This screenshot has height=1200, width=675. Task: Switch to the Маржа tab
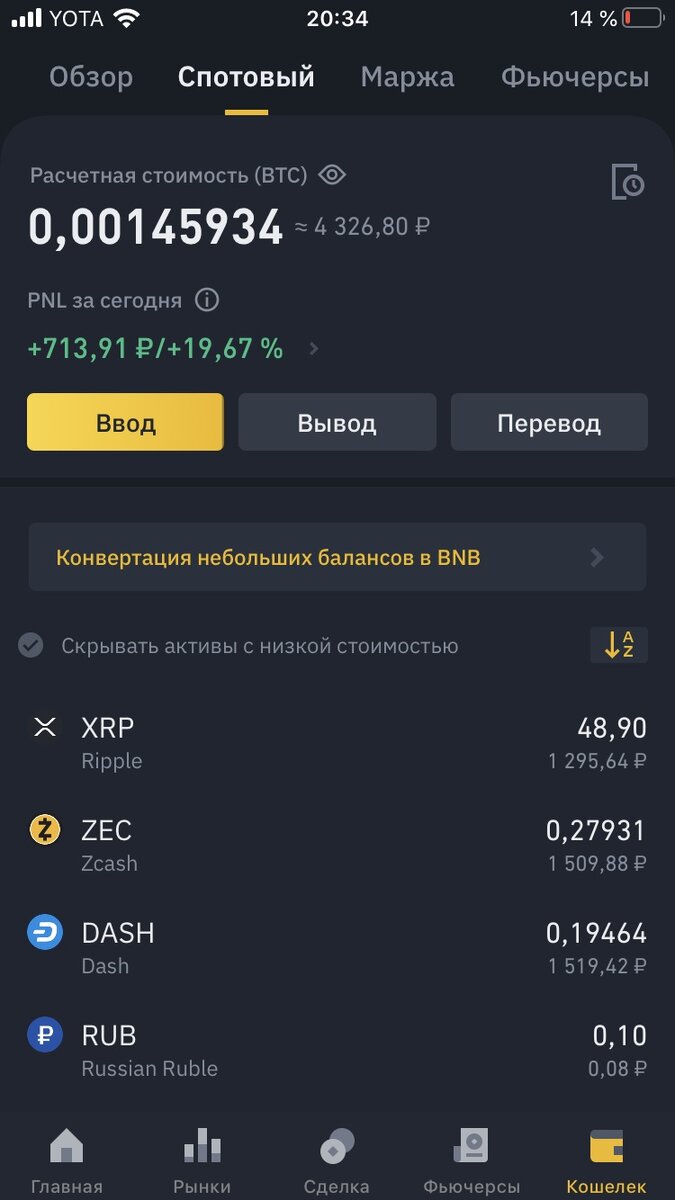[x=407, y=77]
